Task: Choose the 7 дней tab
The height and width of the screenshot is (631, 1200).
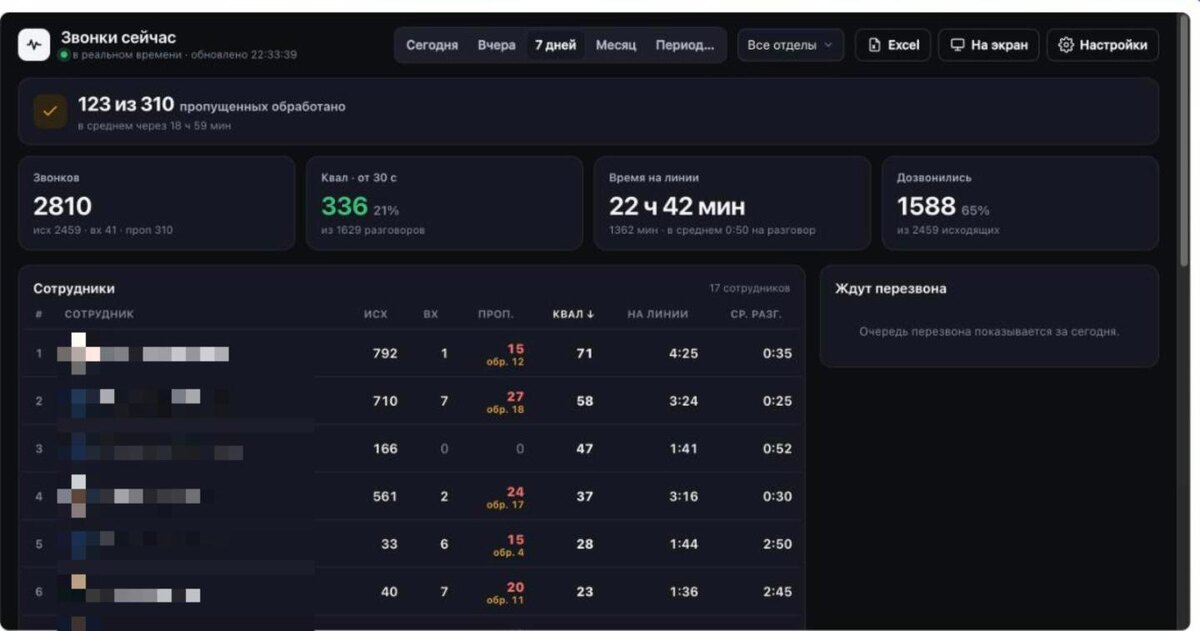Action: pyautogui.click(x=556, y=45)
